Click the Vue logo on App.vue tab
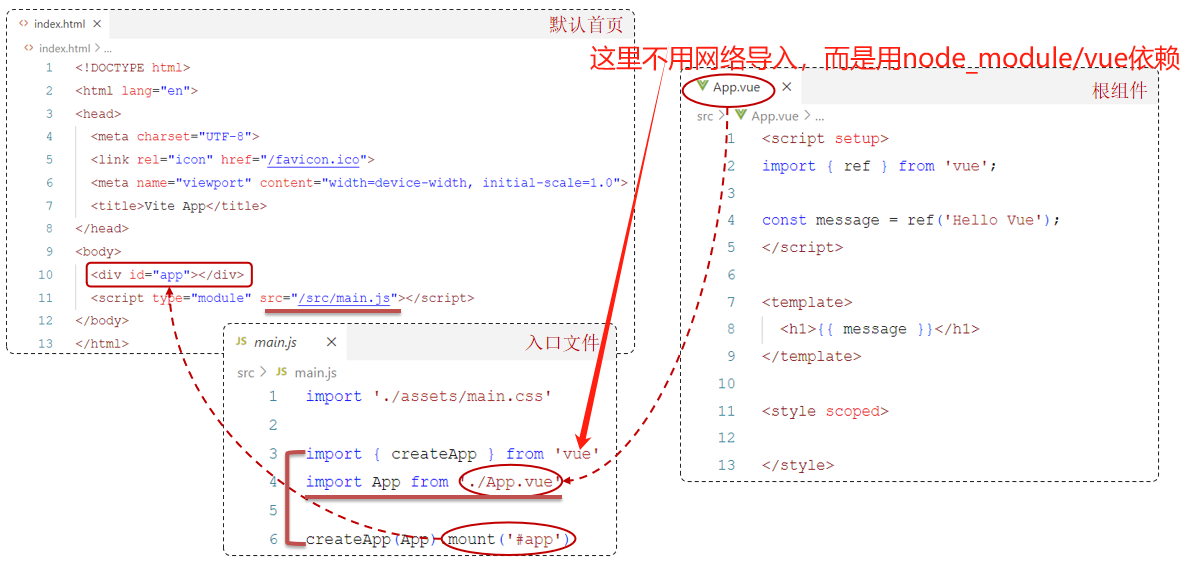 click(702, 87)
